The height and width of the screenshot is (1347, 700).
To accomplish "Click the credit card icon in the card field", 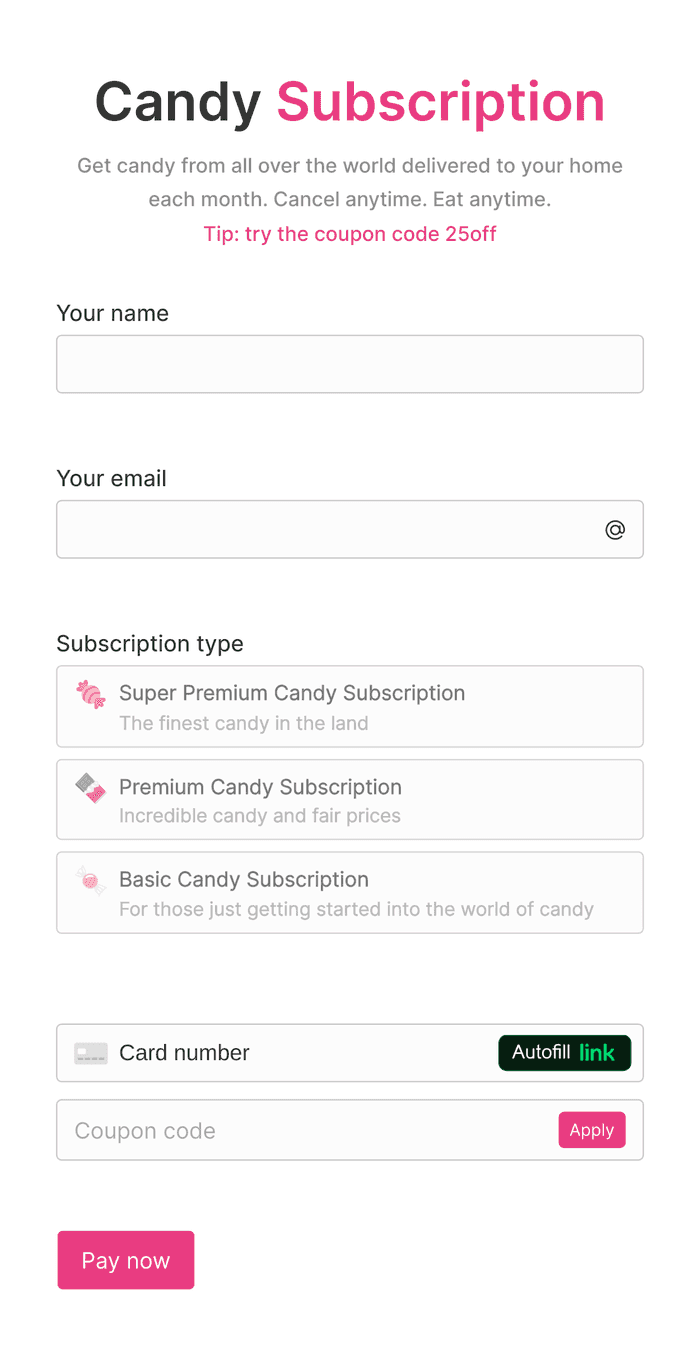I will pos(90,1052).
